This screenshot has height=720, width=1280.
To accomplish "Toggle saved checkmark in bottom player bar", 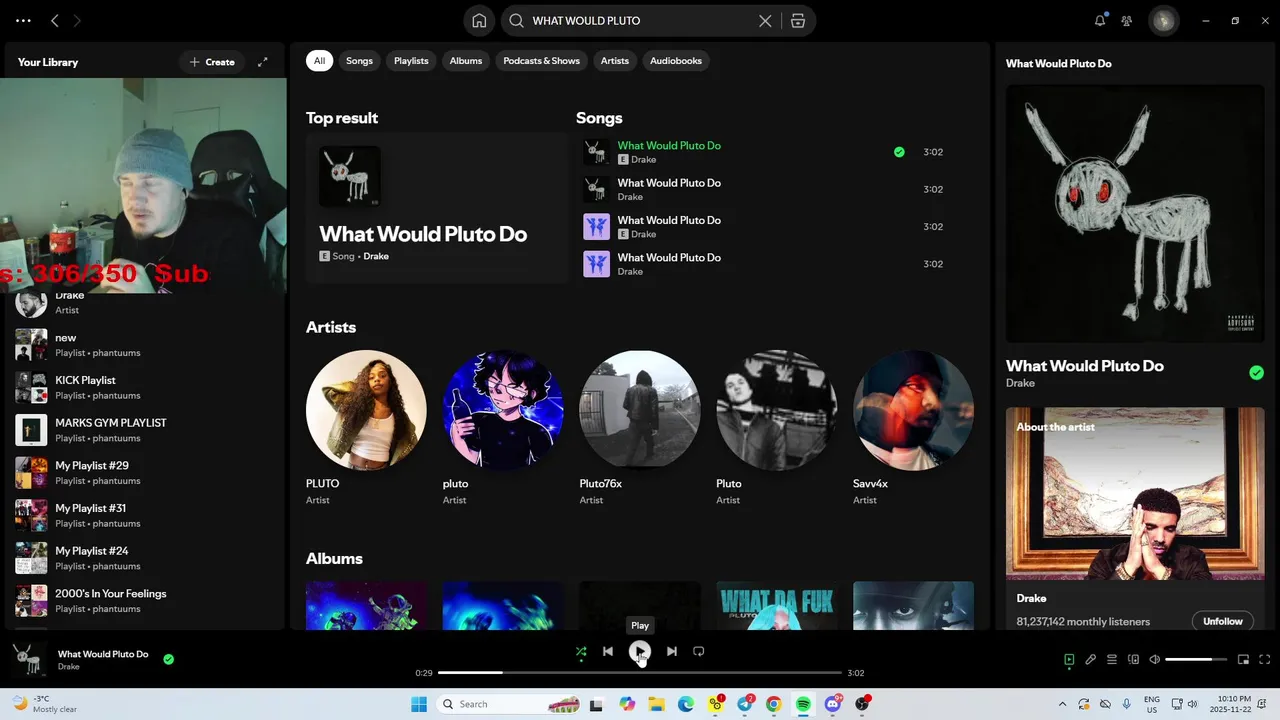I will point(168,659).
